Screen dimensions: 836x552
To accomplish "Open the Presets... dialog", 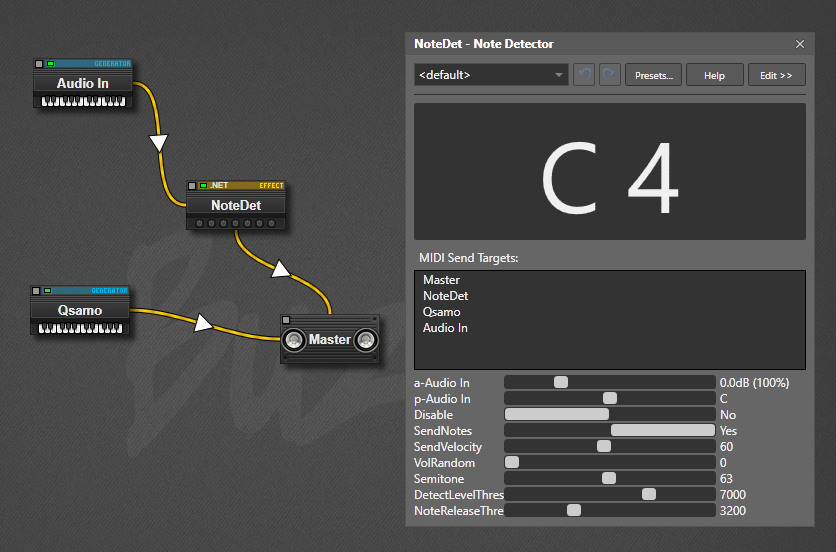I will pos(653,75).
